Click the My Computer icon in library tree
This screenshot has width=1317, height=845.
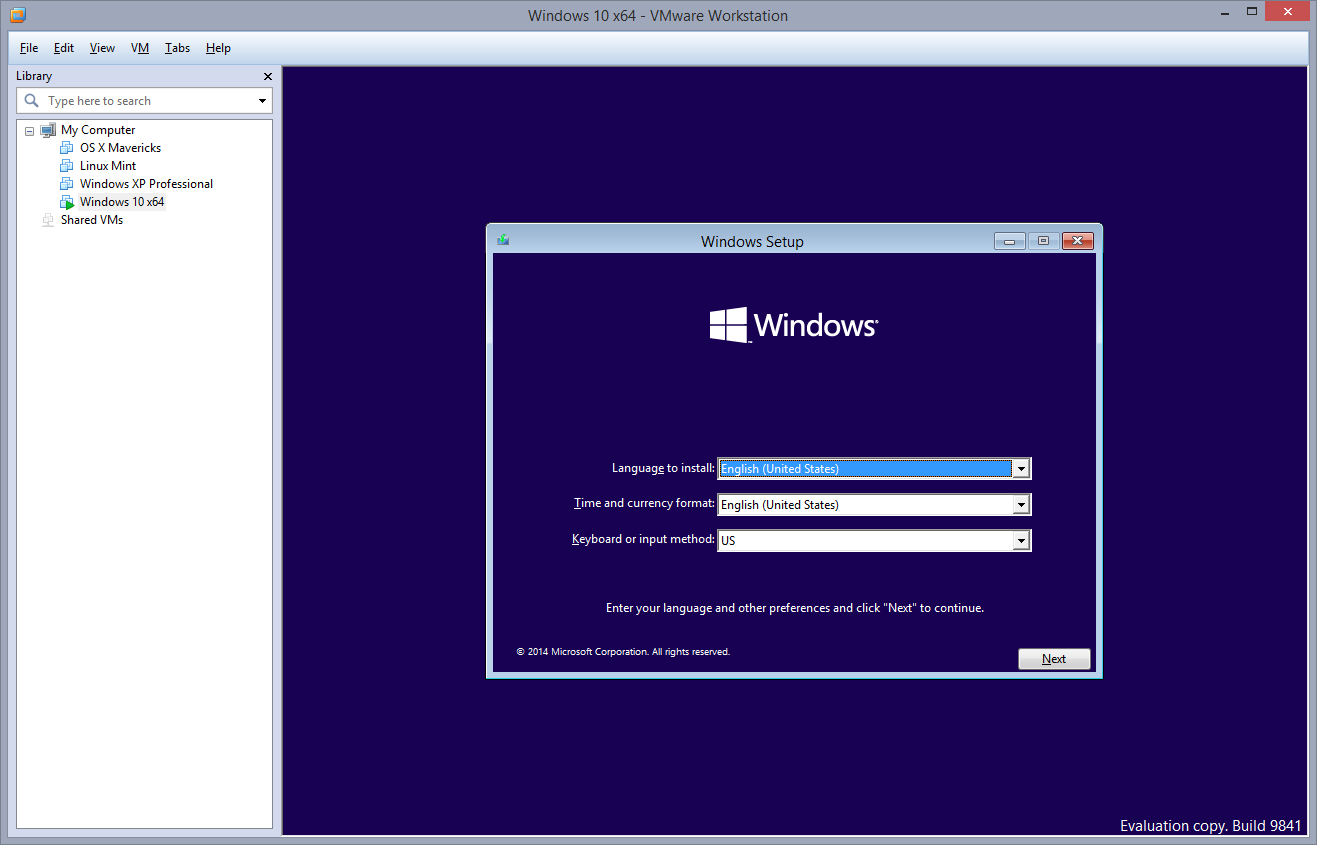48,130
